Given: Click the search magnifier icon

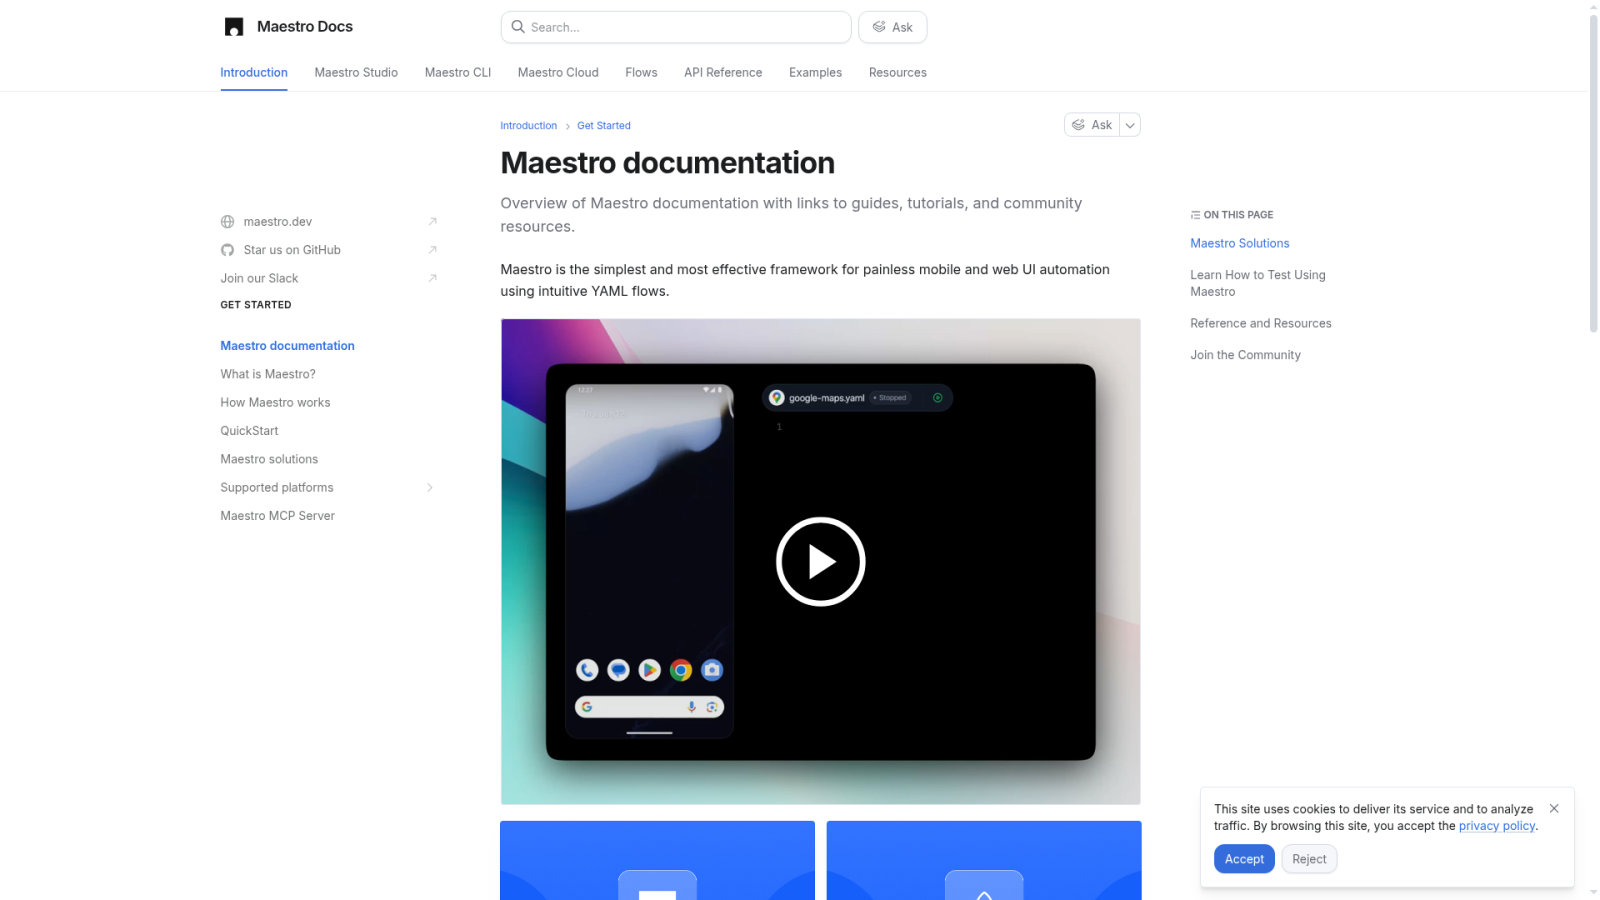Looking at the screenshot, I should (x=518, y=27).
